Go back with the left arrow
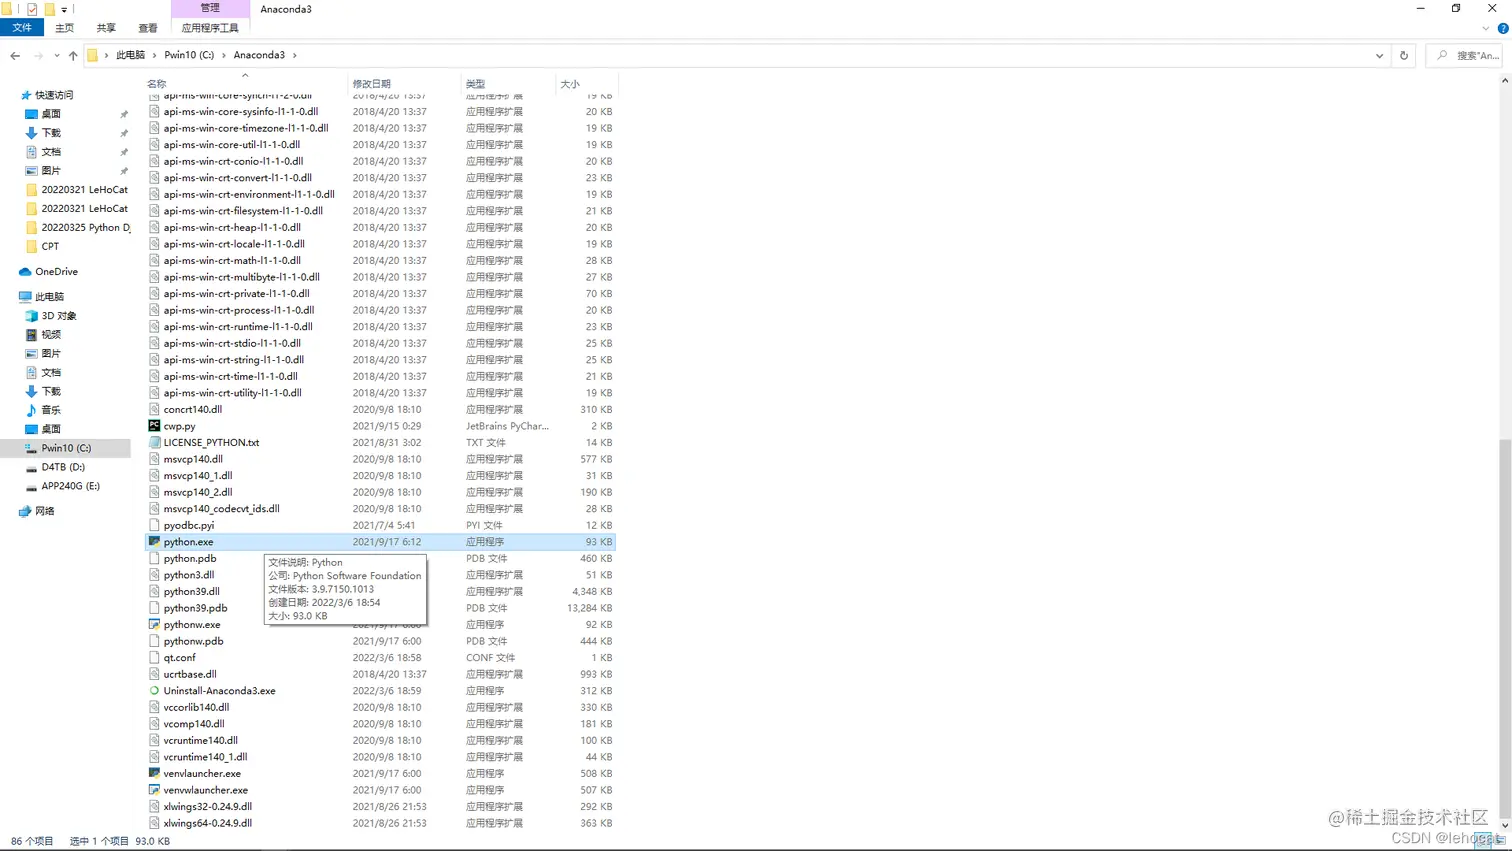1512x851 pixels. pos(15,55)
